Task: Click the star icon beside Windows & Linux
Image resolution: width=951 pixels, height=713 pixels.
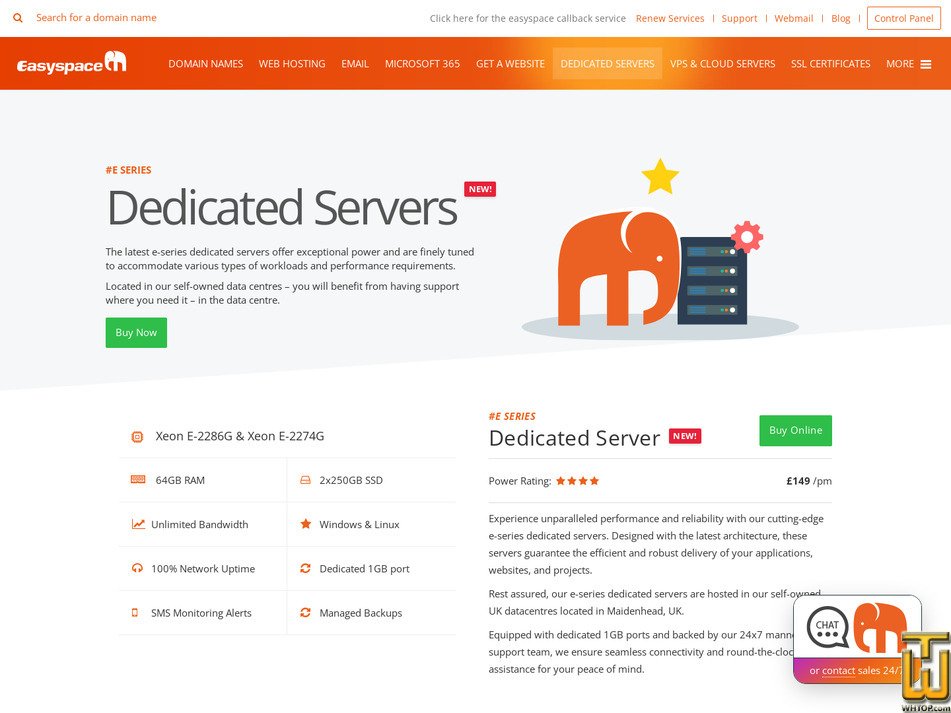Action: coord(306,523)
